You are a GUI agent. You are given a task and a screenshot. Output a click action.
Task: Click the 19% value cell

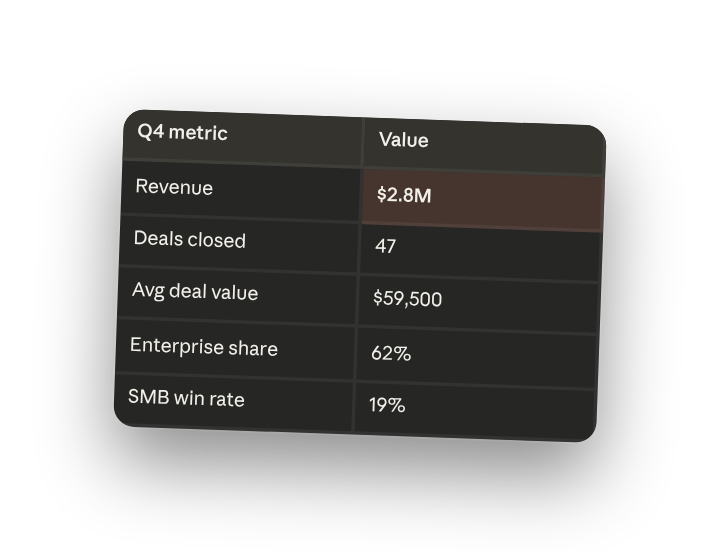(475, 410)
